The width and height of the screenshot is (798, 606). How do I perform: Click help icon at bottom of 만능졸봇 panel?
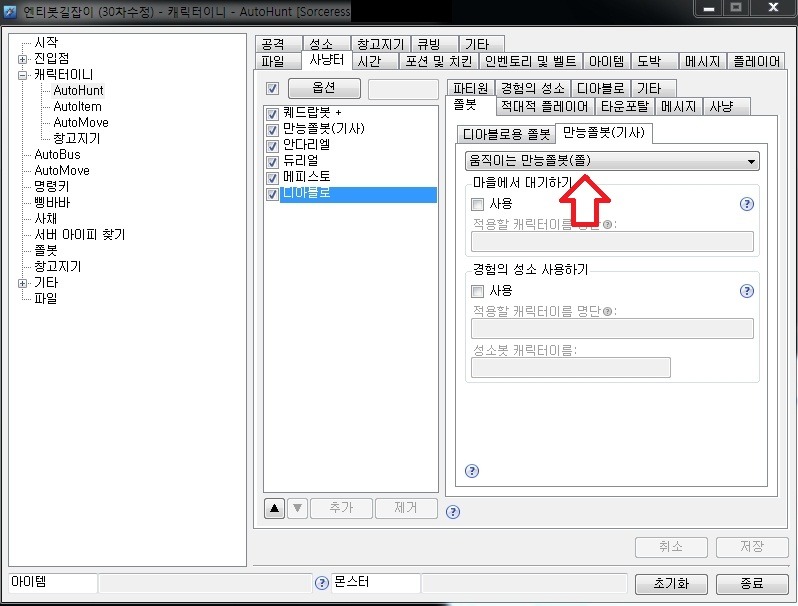(x=472, y=471)
